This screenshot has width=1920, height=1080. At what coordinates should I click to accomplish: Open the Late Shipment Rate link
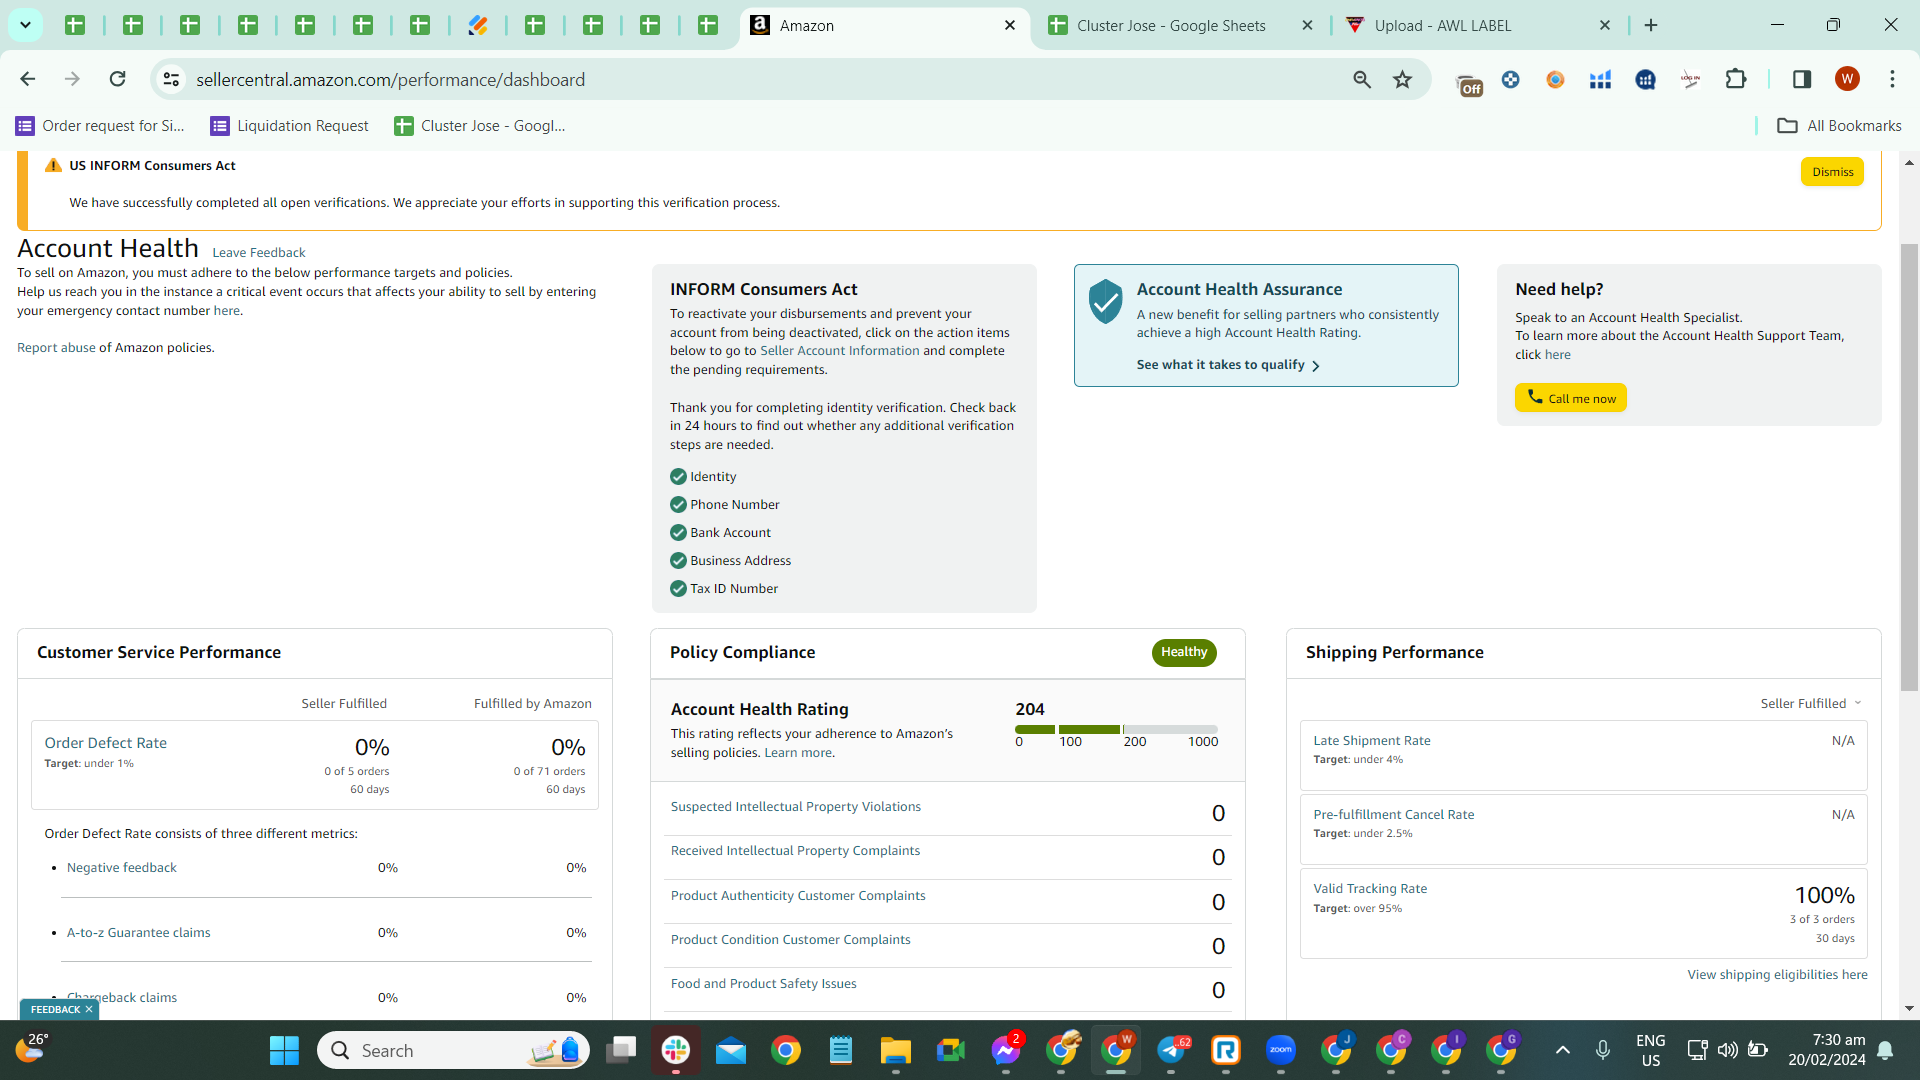pos(1372,741)
